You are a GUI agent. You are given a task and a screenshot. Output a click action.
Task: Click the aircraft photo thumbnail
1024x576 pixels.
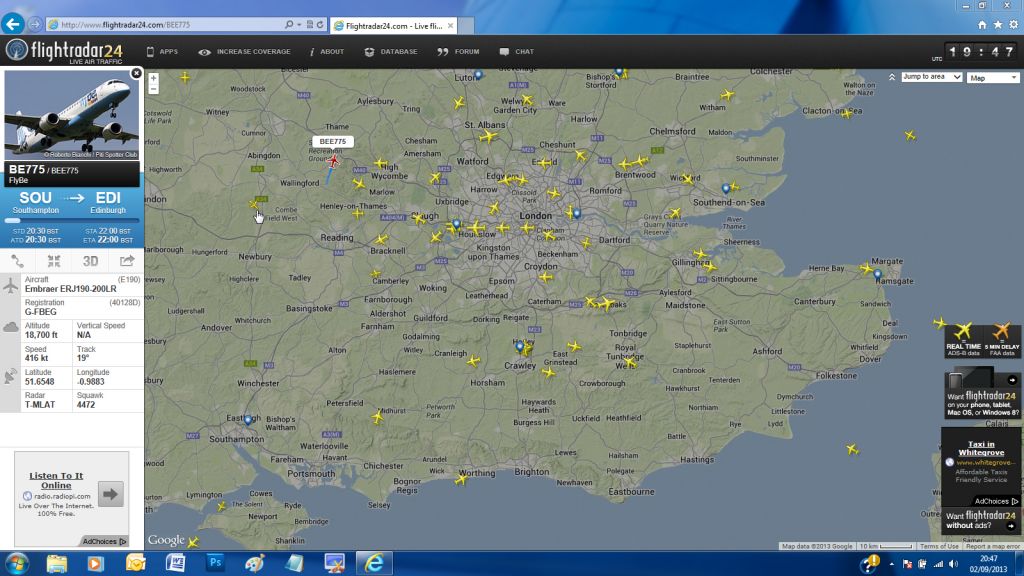point(72,115)
